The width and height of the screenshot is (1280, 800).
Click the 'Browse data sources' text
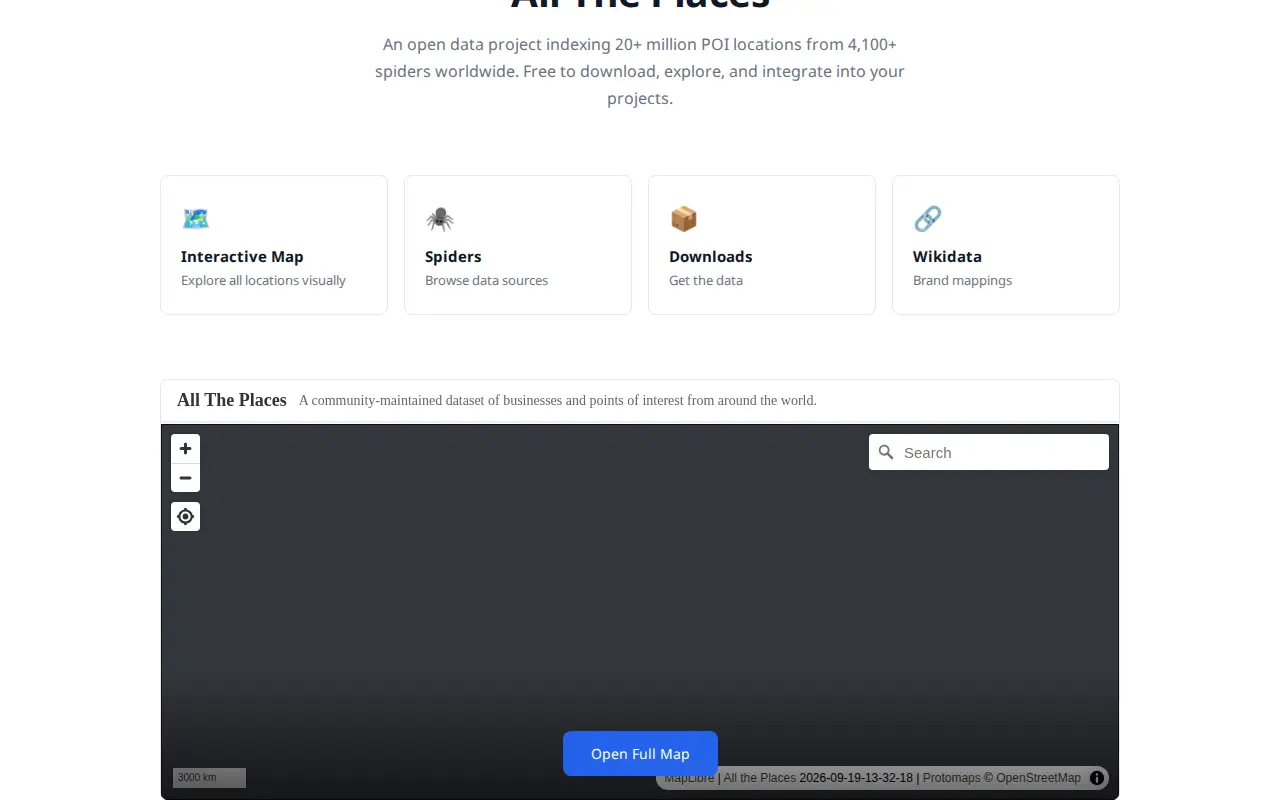pos(486,281)
